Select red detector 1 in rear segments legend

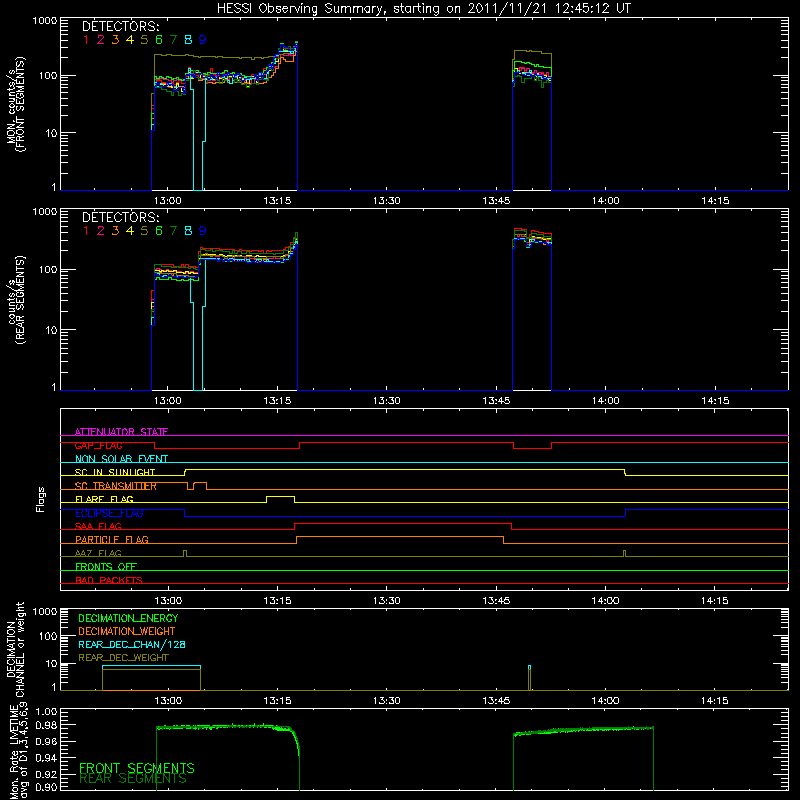(86, 231)
